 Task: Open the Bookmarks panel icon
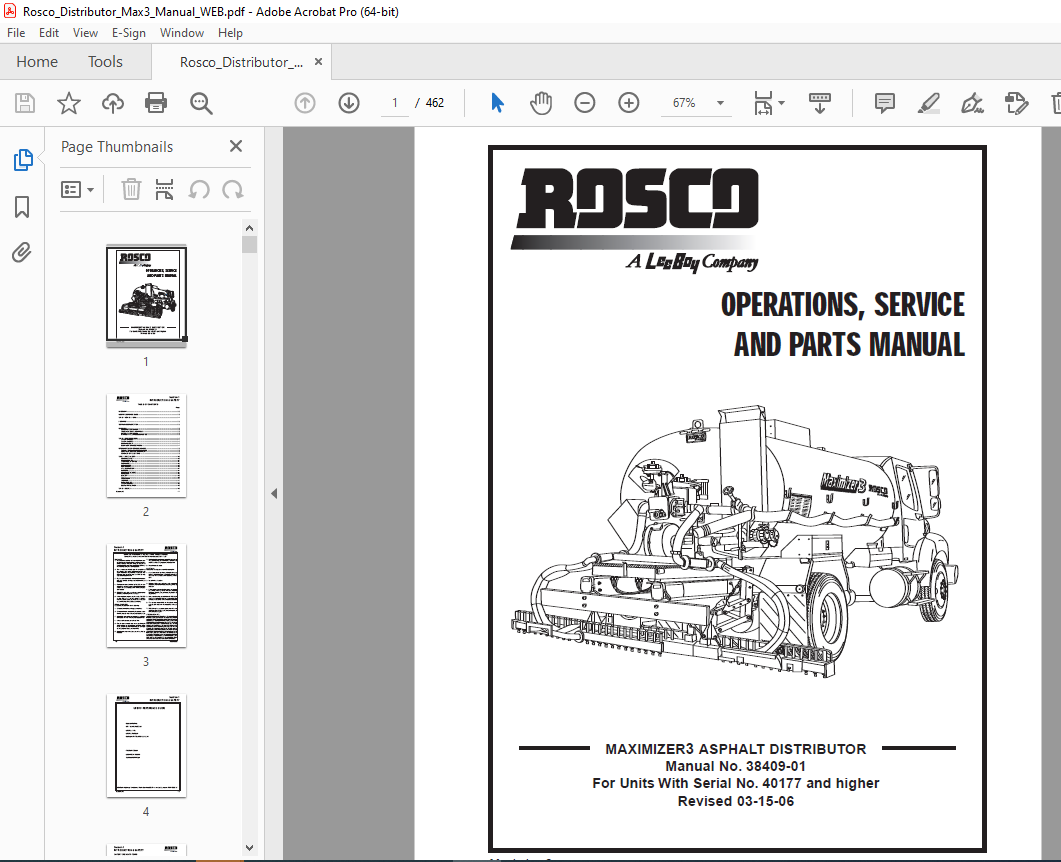[22, 207]
